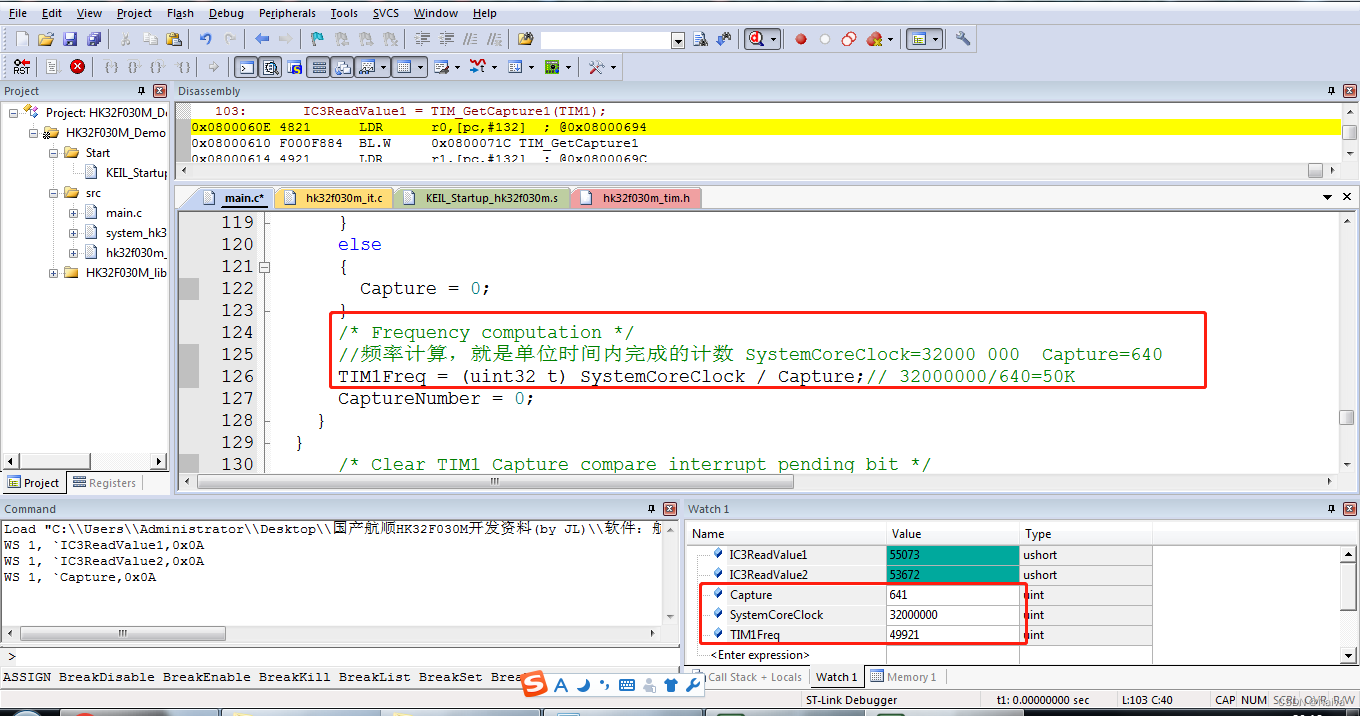Screen dimensions: 1360x716
Task: Click the Type column header in Watch 1
Action: pyautogui.click(x=1086, y=534)
